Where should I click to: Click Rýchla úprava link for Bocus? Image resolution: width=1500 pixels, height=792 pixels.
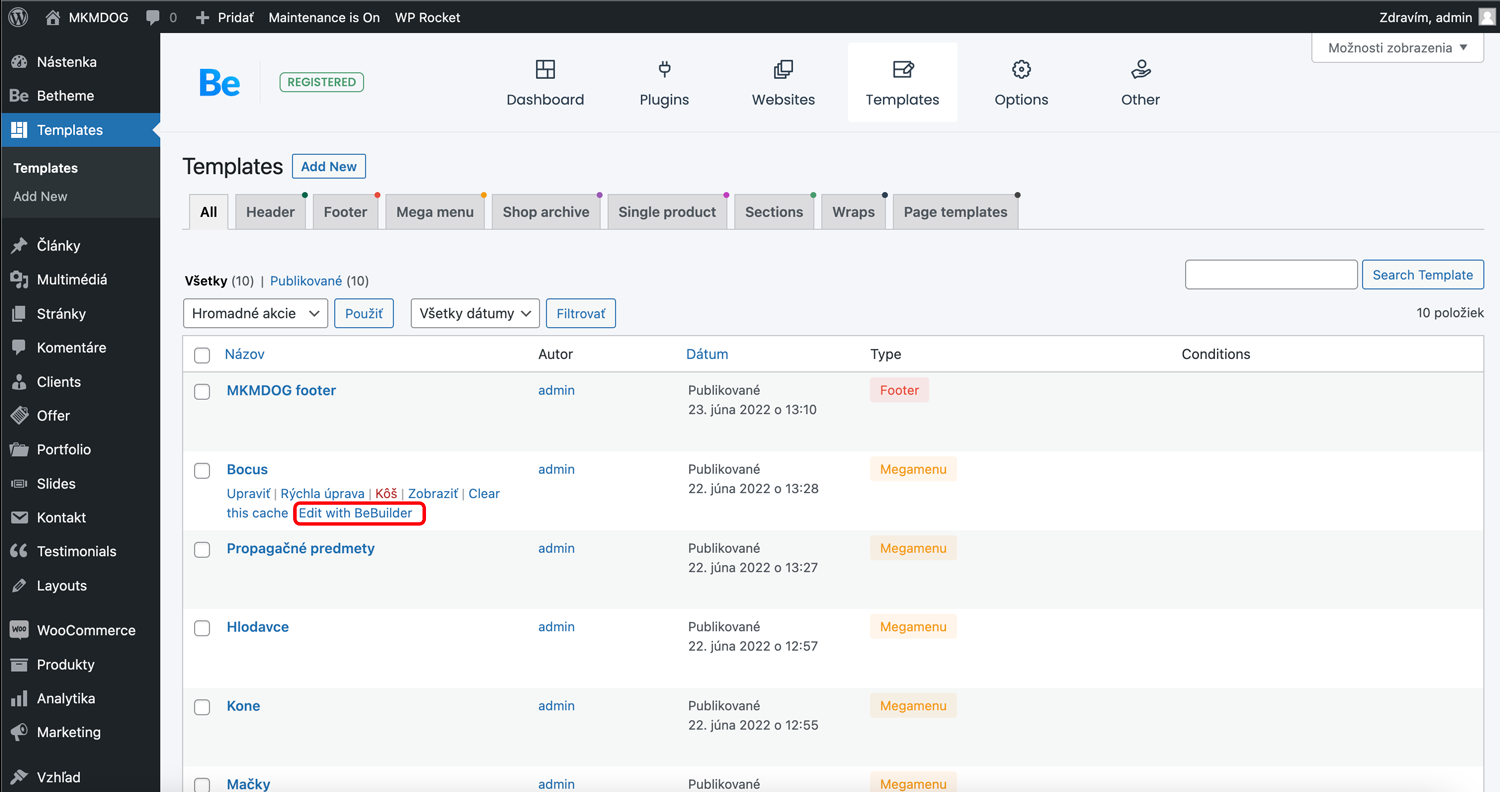coord(322,494)
